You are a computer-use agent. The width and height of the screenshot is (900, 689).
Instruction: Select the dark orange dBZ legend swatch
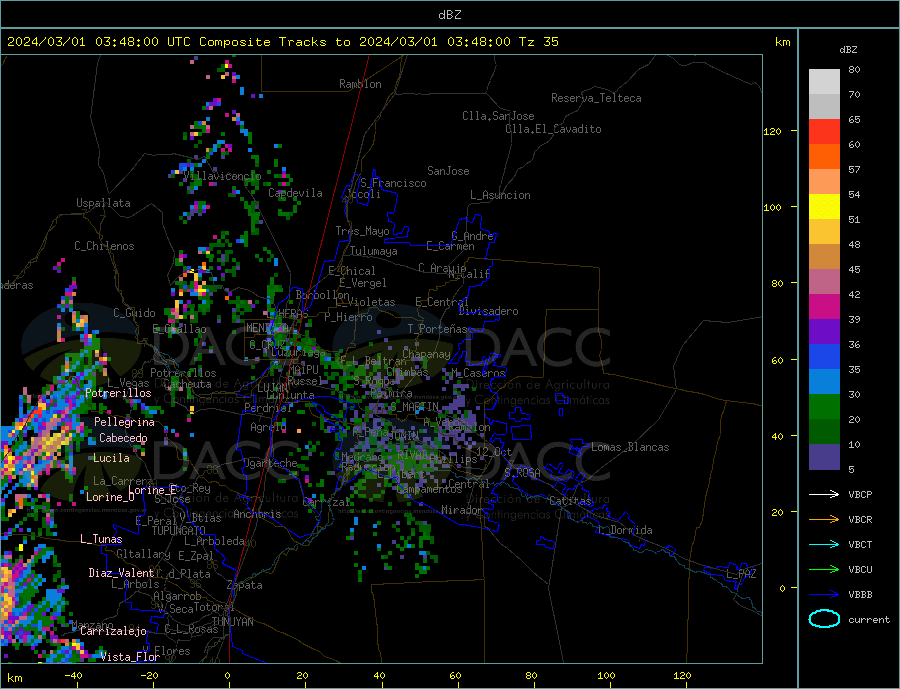824,157
